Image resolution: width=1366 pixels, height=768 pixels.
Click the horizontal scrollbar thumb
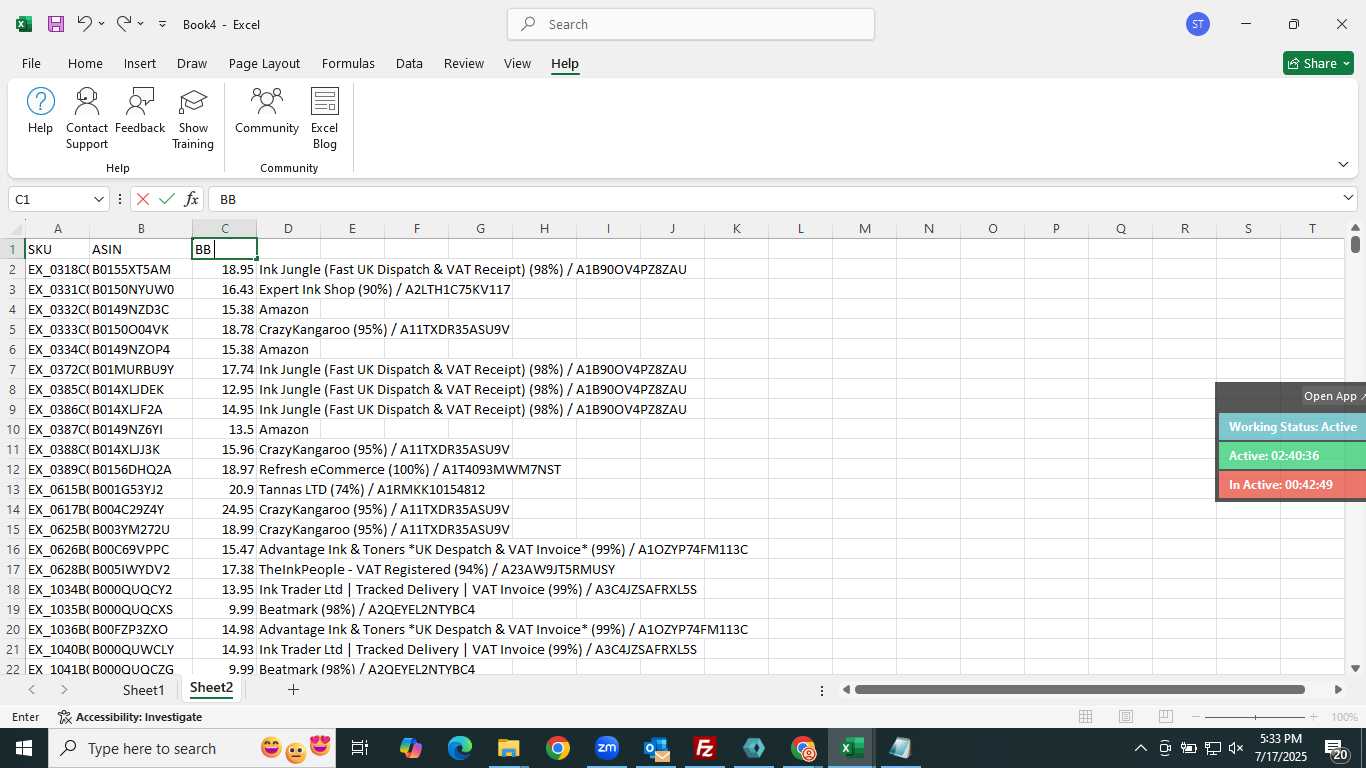click(x=1080, y=689)
